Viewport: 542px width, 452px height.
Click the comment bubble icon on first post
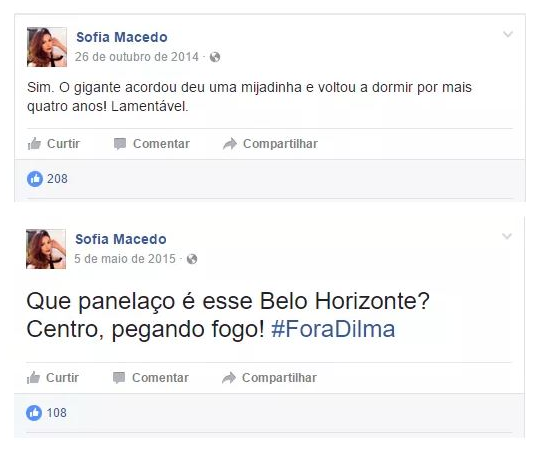click(x=120, y=144)
